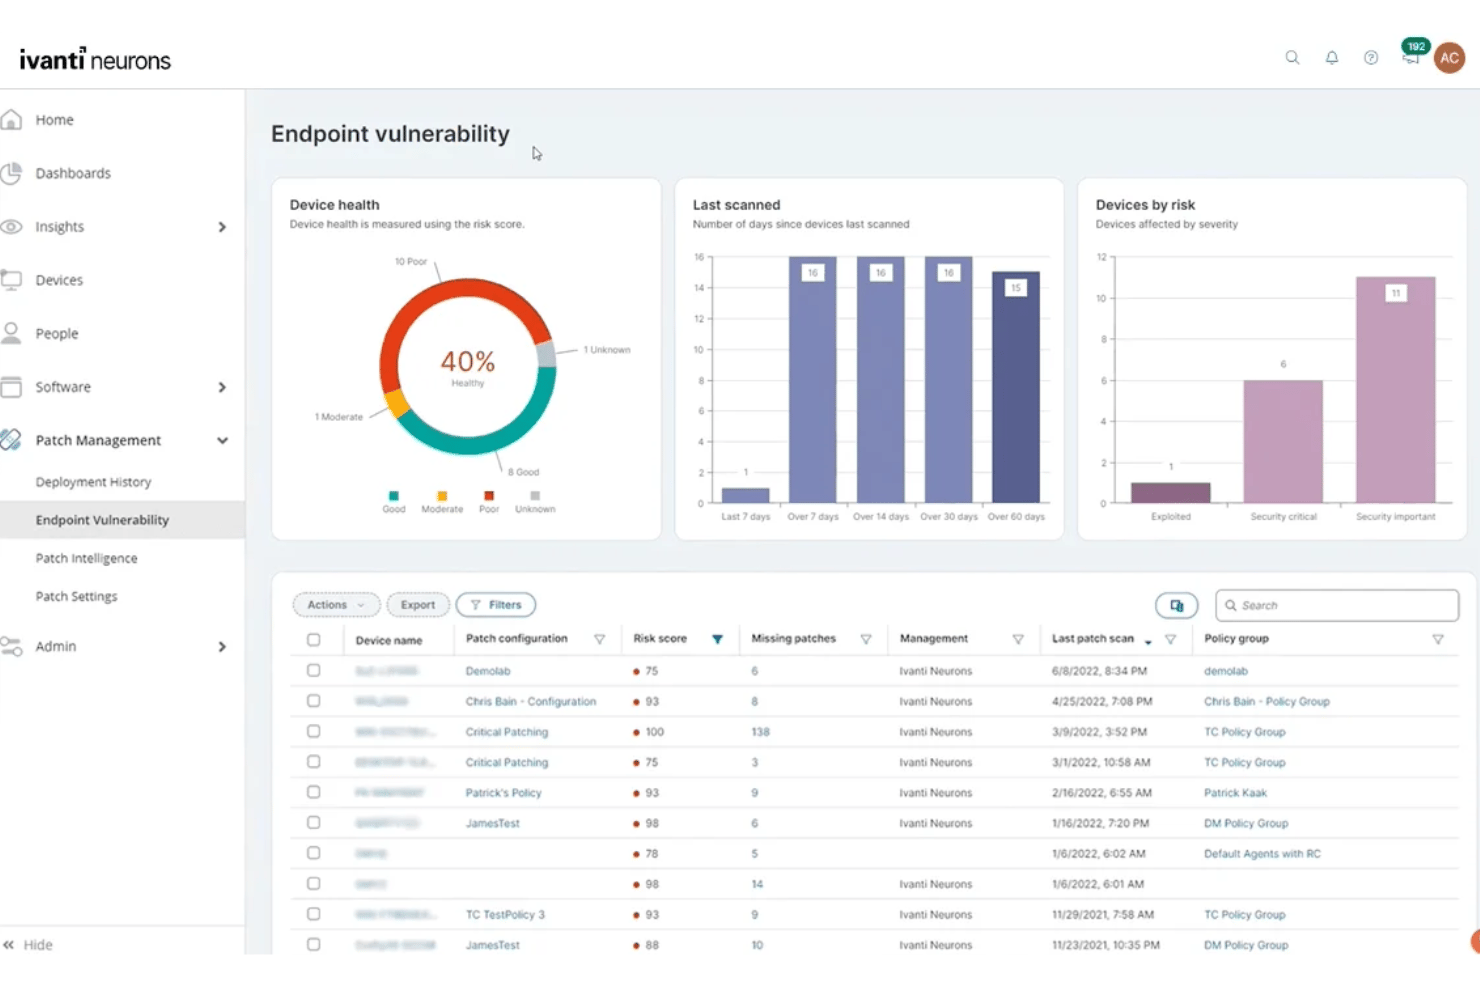Open the Actions dropdown
Screen dimensions: 1480x987
(336, 605)
